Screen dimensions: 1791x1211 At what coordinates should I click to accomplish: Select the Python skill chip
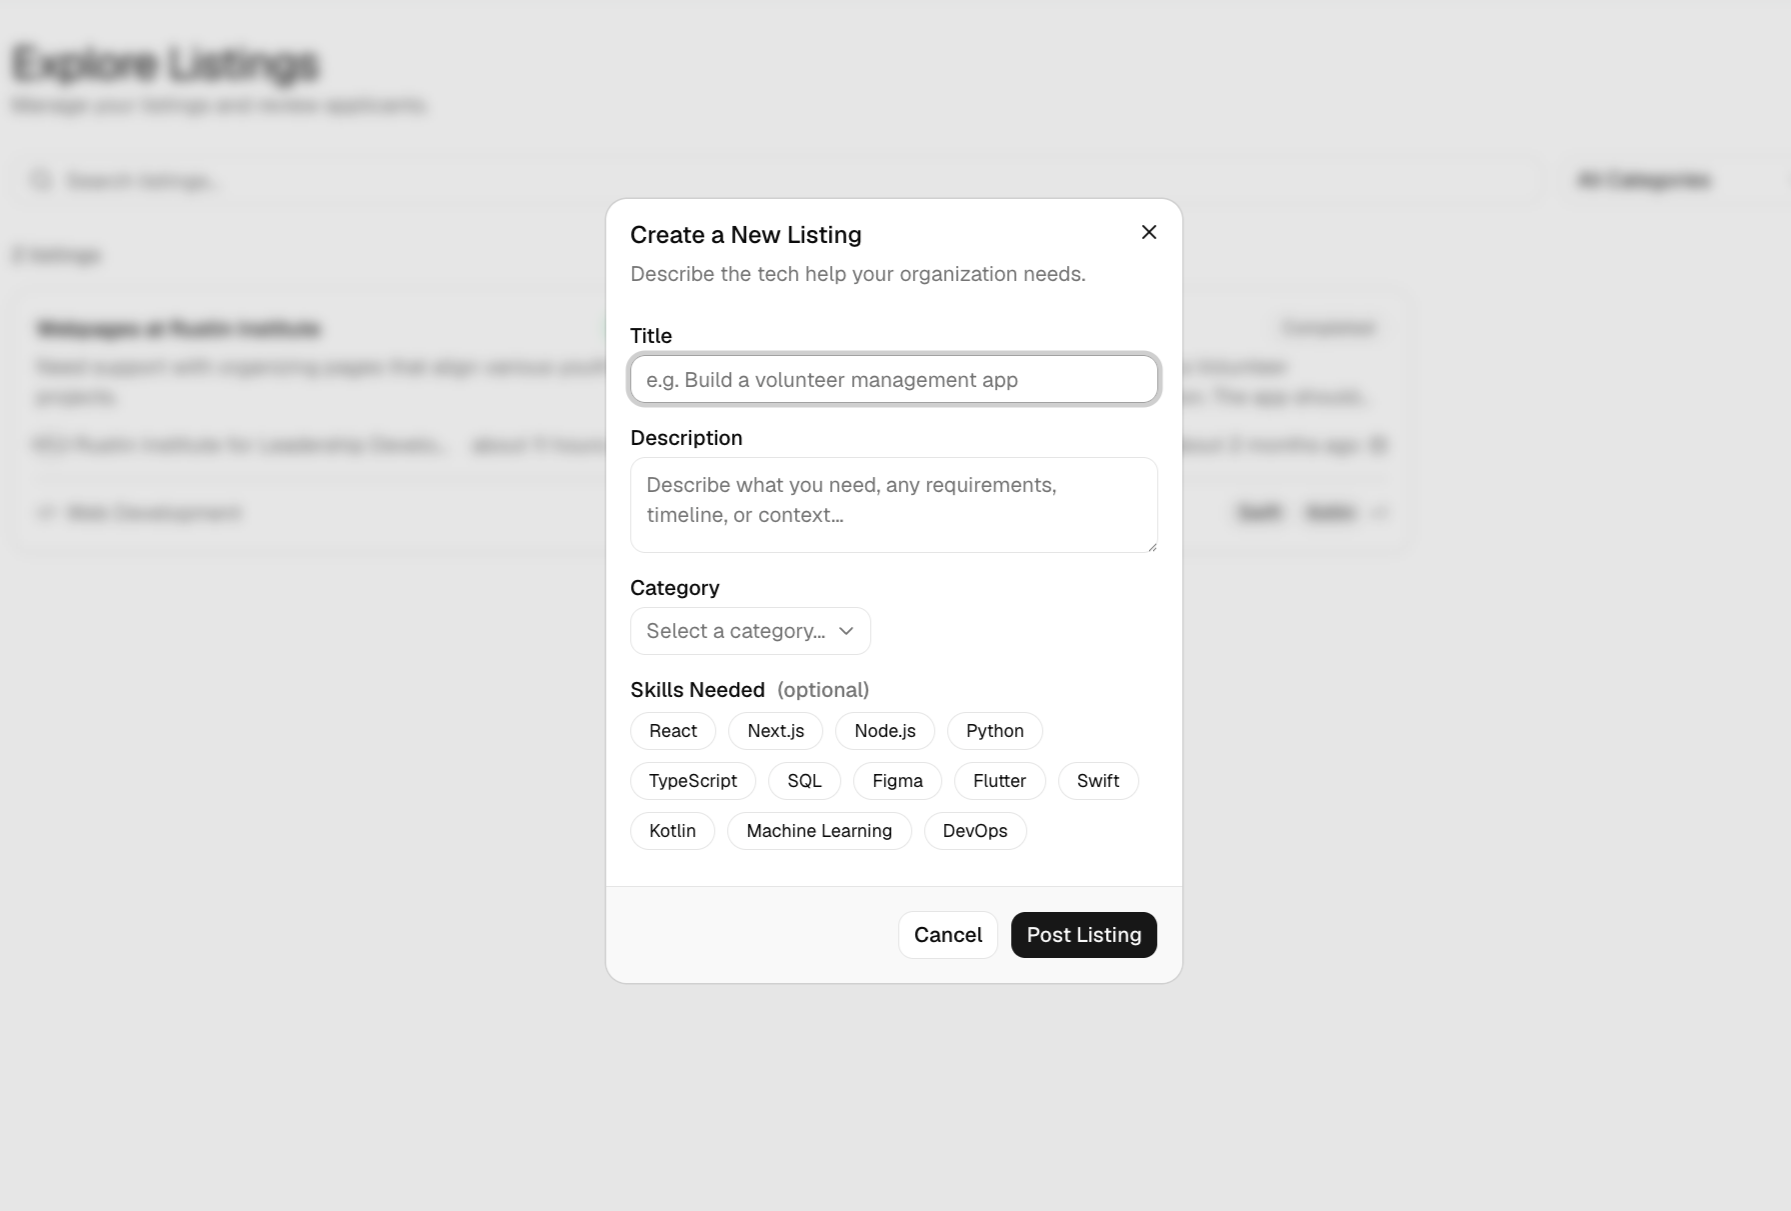pos(995,731)
